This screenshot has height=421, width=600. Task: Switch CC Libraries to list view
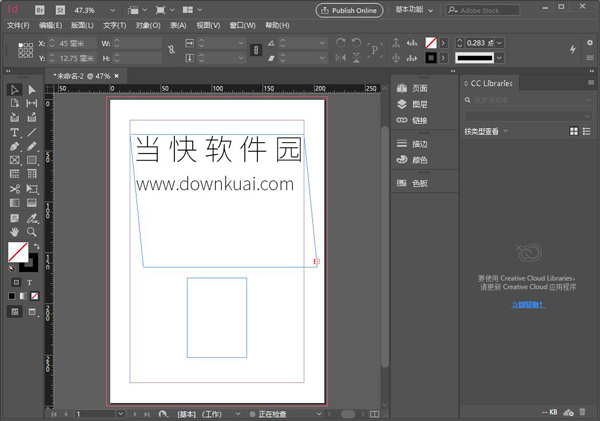[586, 131]
